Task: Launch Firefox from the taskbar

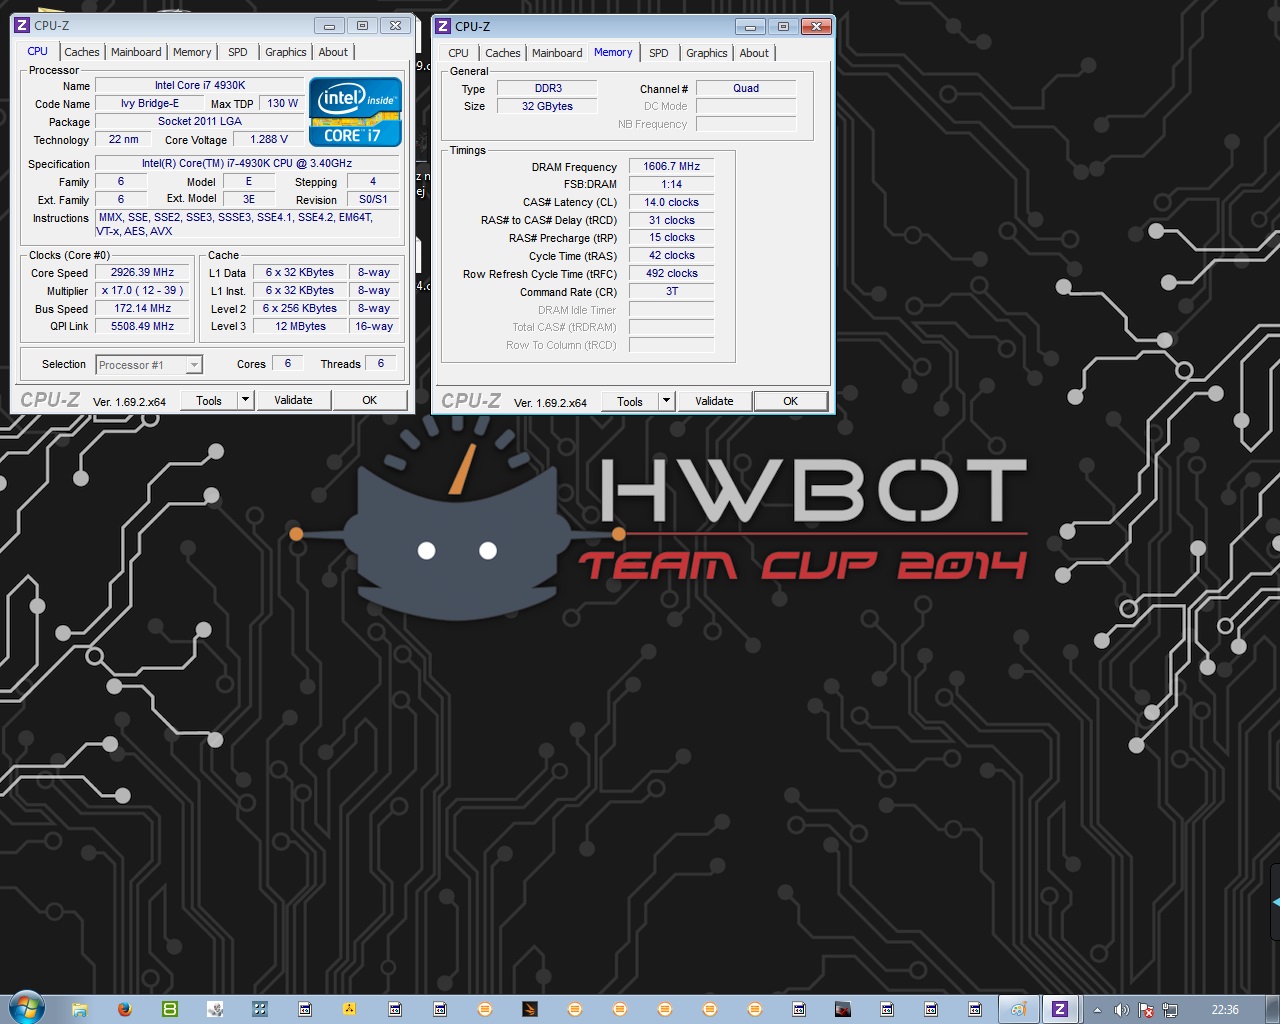Action: pos(124,1009)
